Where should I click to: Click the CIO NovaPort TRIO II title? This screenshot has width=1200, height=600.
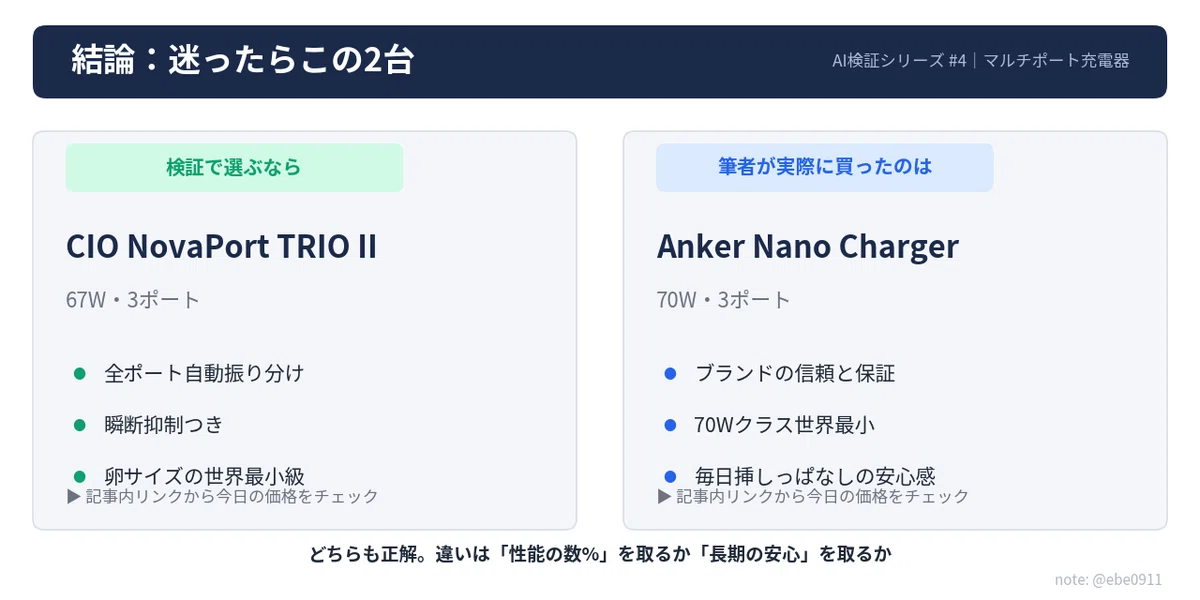(222, 246)
